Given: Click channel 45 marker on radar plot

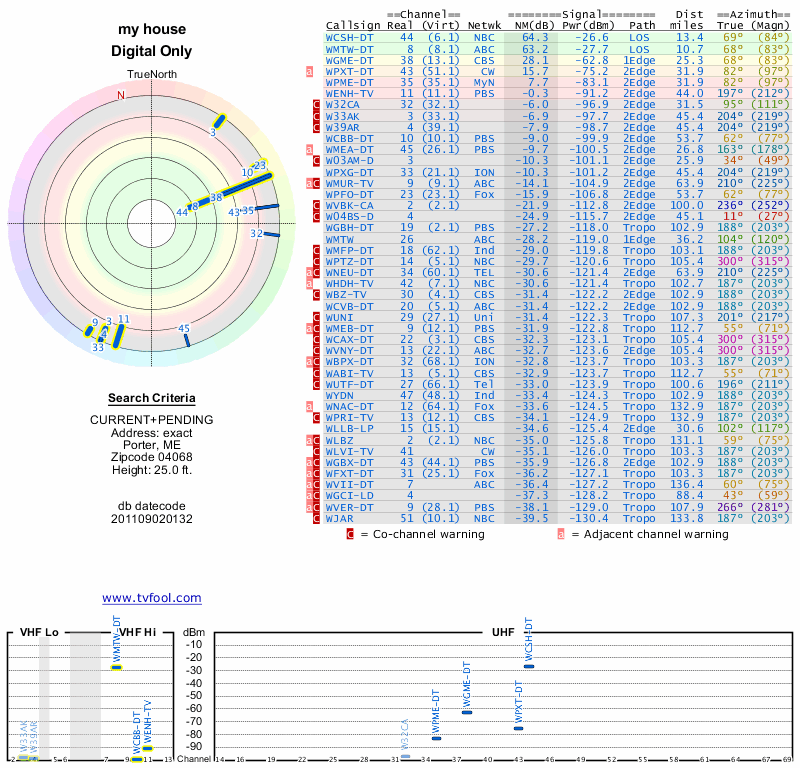Looking at the screenshot, I should click(187, 341).
